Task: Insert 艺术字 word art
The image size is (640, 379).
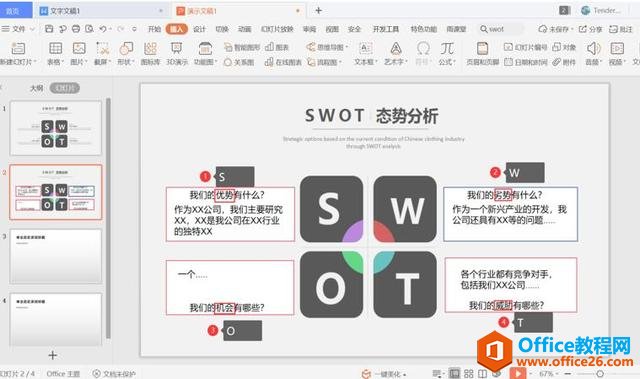Action: [396, 53]
